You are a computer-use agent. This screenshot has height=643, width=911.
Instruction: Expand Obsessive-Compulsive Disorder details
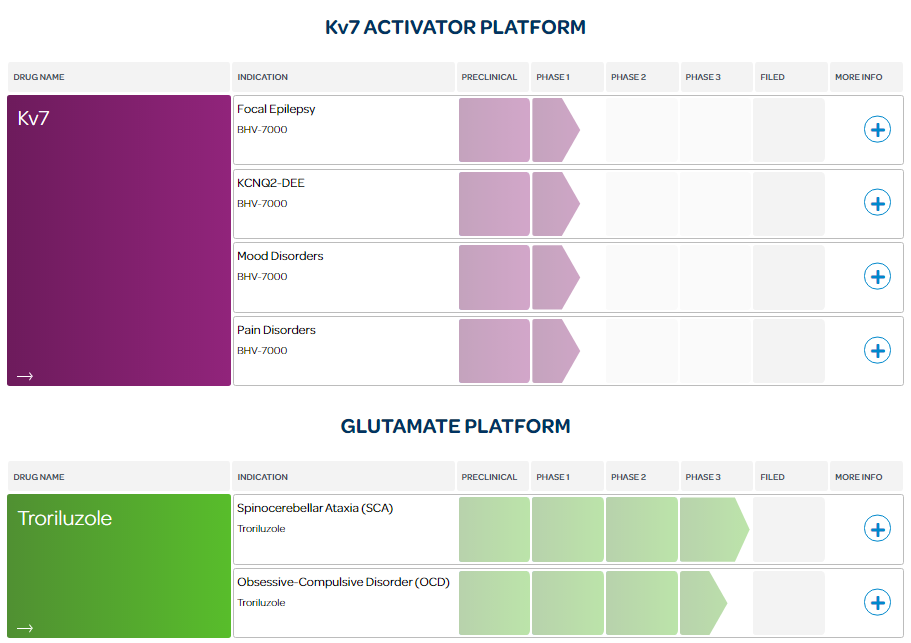pos(877,602)
